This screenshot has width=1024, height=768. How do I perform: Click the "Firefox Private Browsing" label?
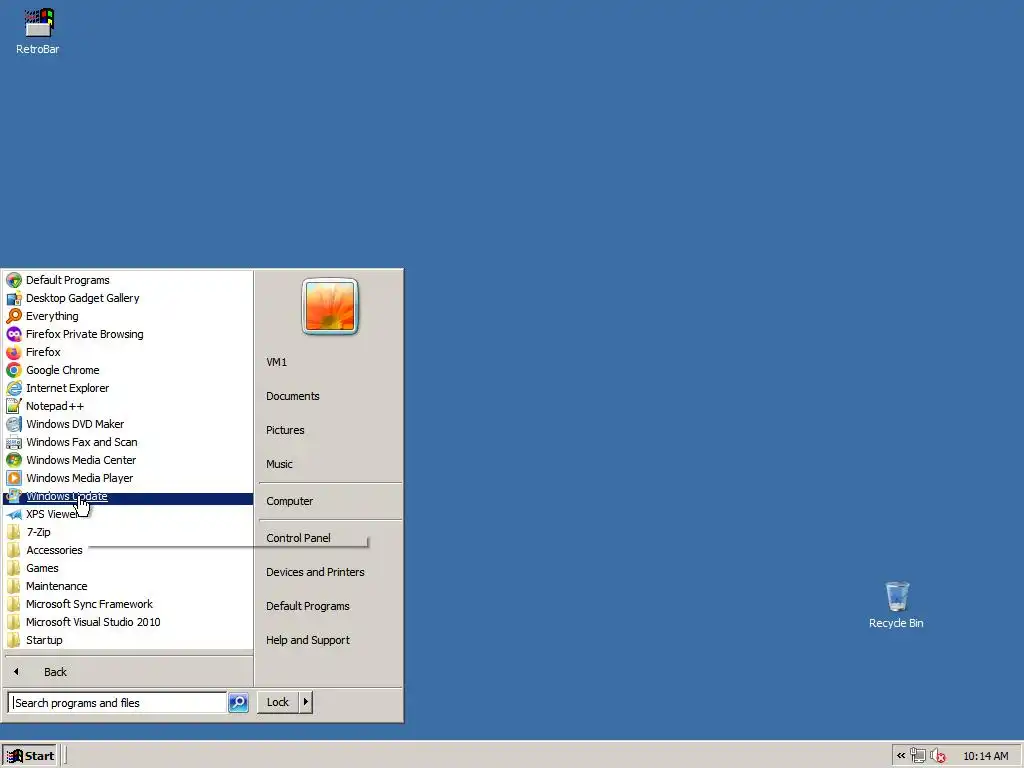coord(85,334)
